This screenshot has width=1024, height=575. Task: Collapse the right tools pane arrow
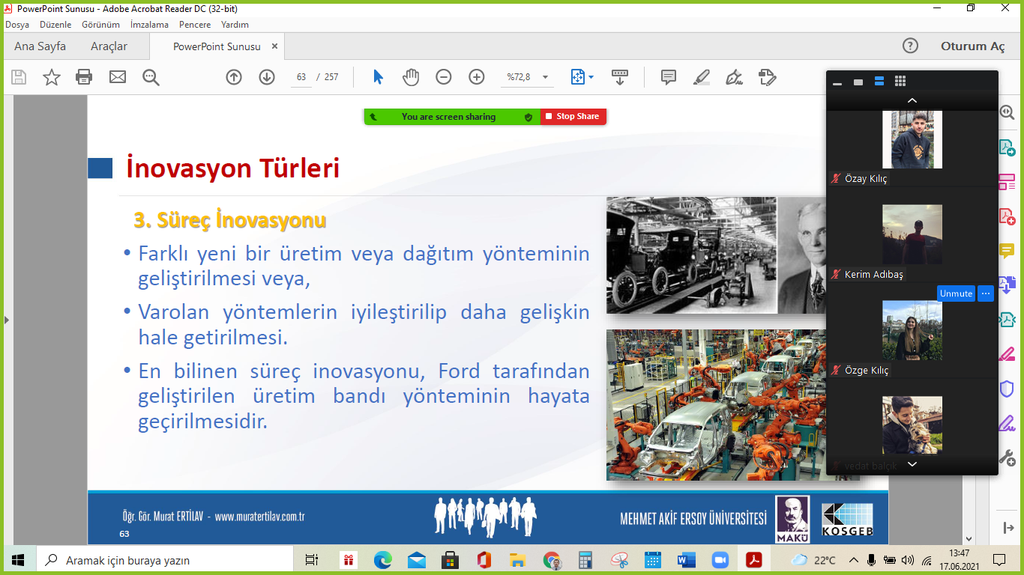pos(1008,527)
